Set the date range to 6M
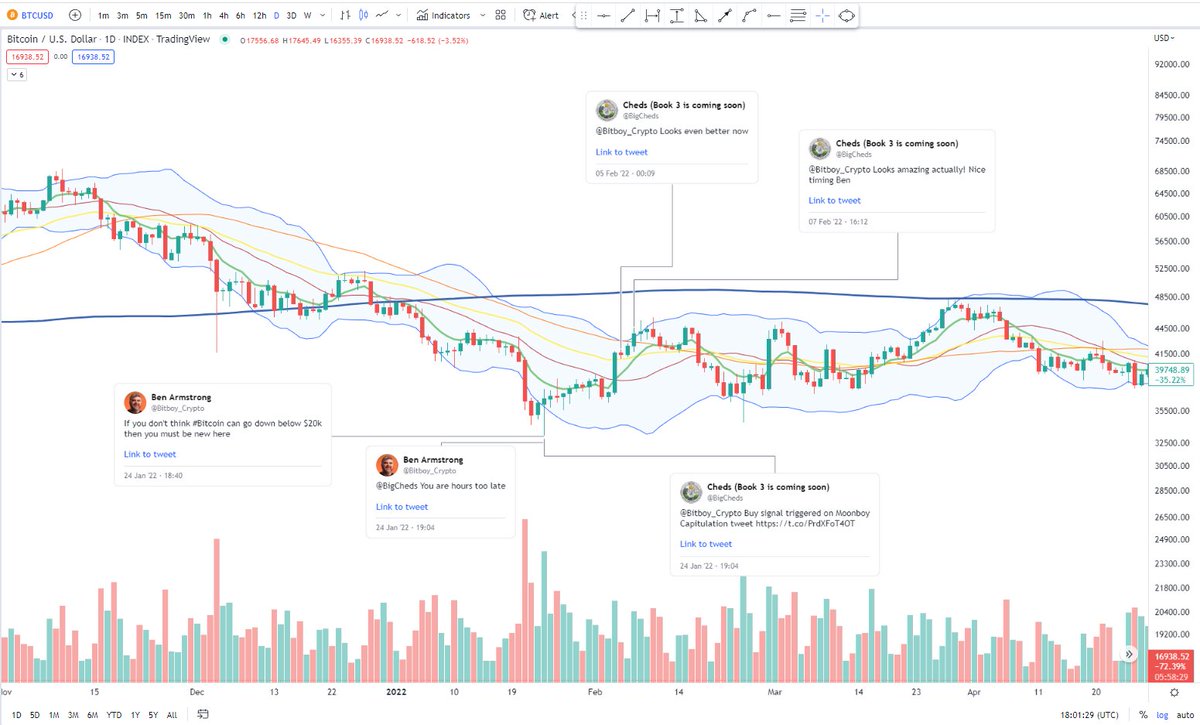 [93, 715]
